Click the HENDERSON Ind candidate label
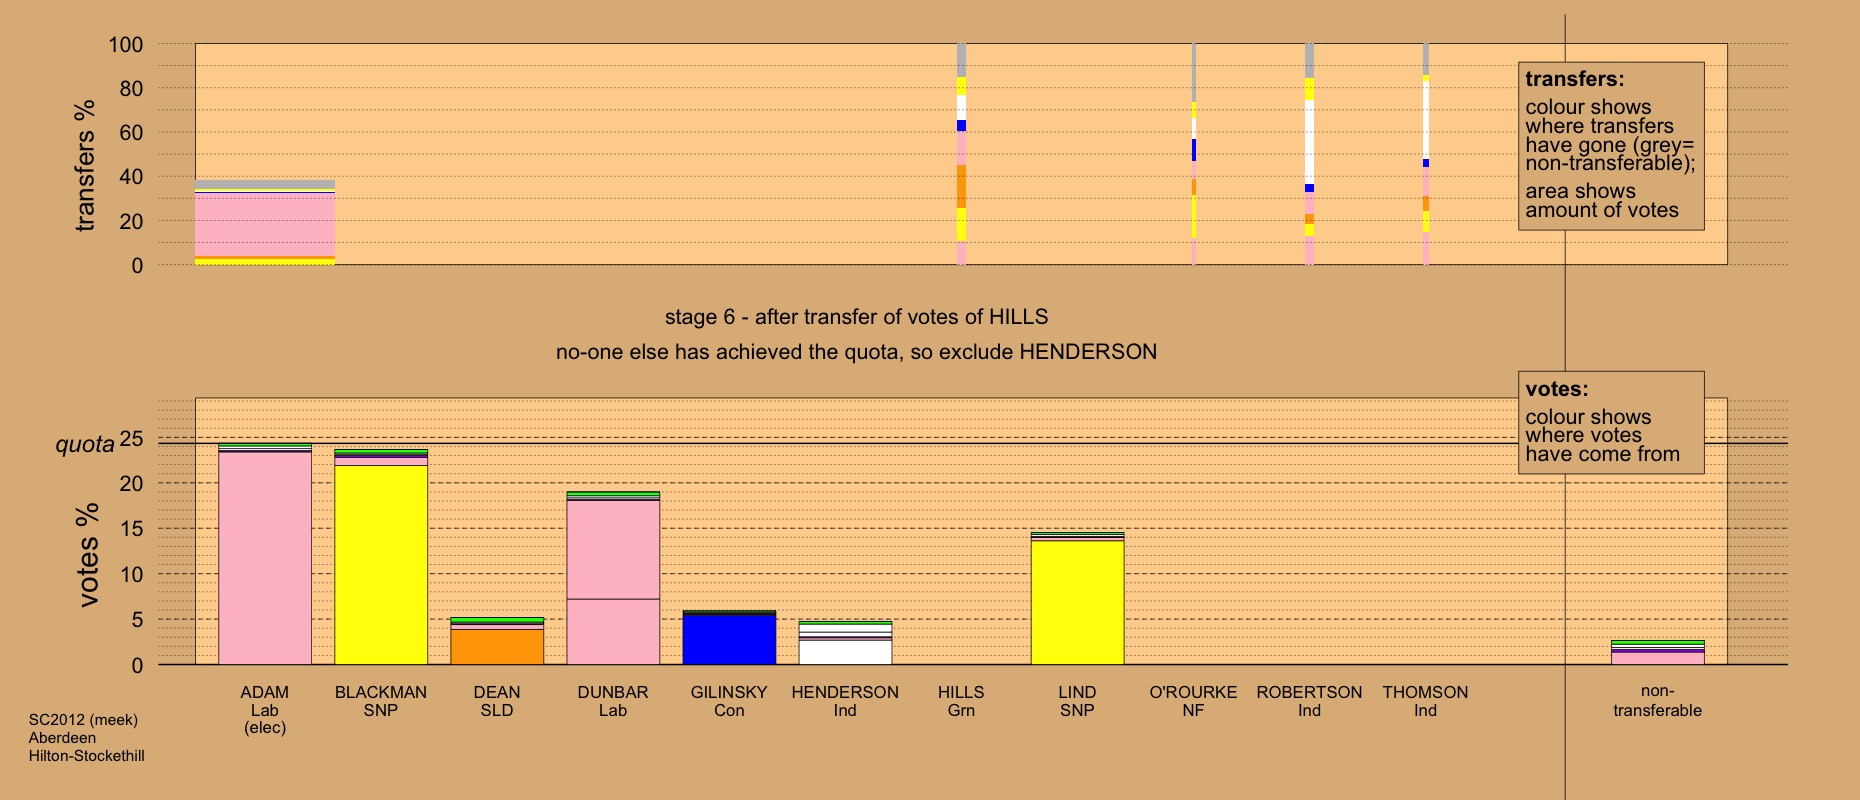This screenshot has height=800, width=1860. pyautogui.click(x=845, y=701)
